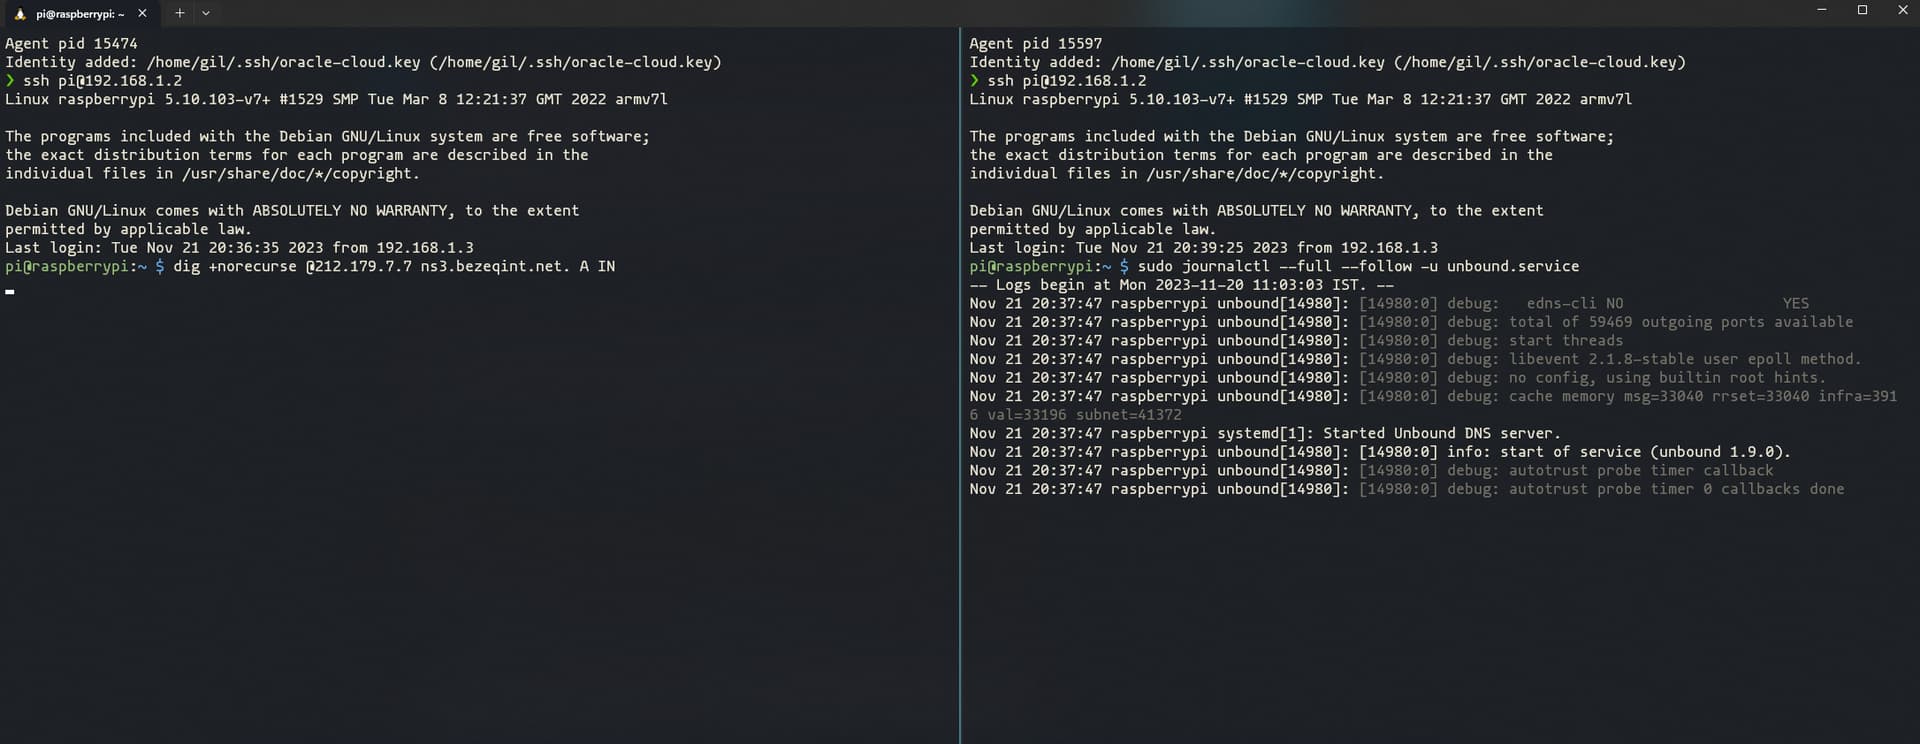Image resolution: width=1920 pixels, height=744 pixels.
Task: Click the left pane ssh pi@192.168.1.2 command
Action: point(102,81)
